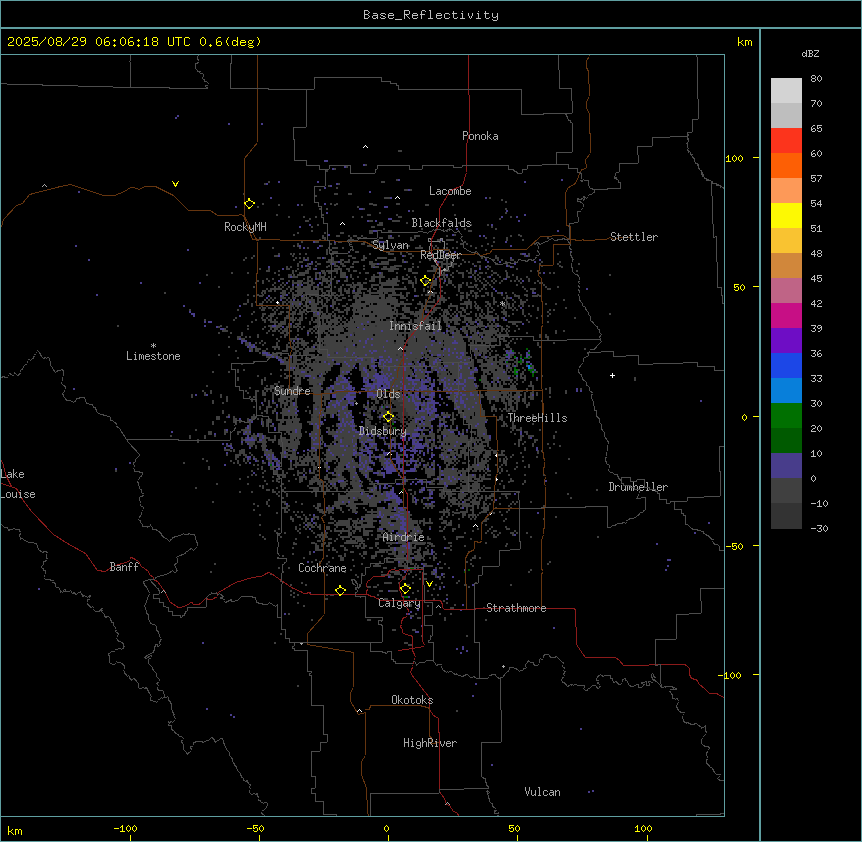The height and width of the screenshot is (842, 862).
Task: Click the Limestone map label
Action: tap(153, 356)
